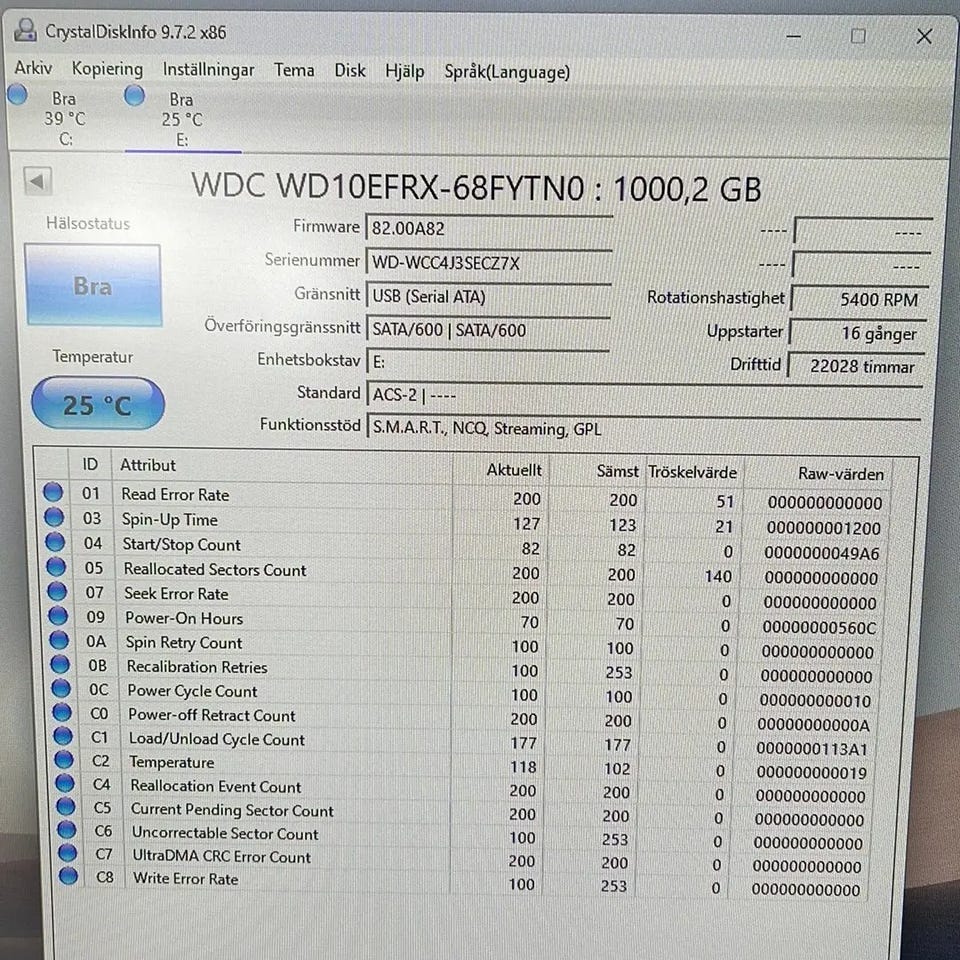960x960 pixels.
Task: Click the status dot for Spin Retry Count
Action: click(x=59, y=640)
